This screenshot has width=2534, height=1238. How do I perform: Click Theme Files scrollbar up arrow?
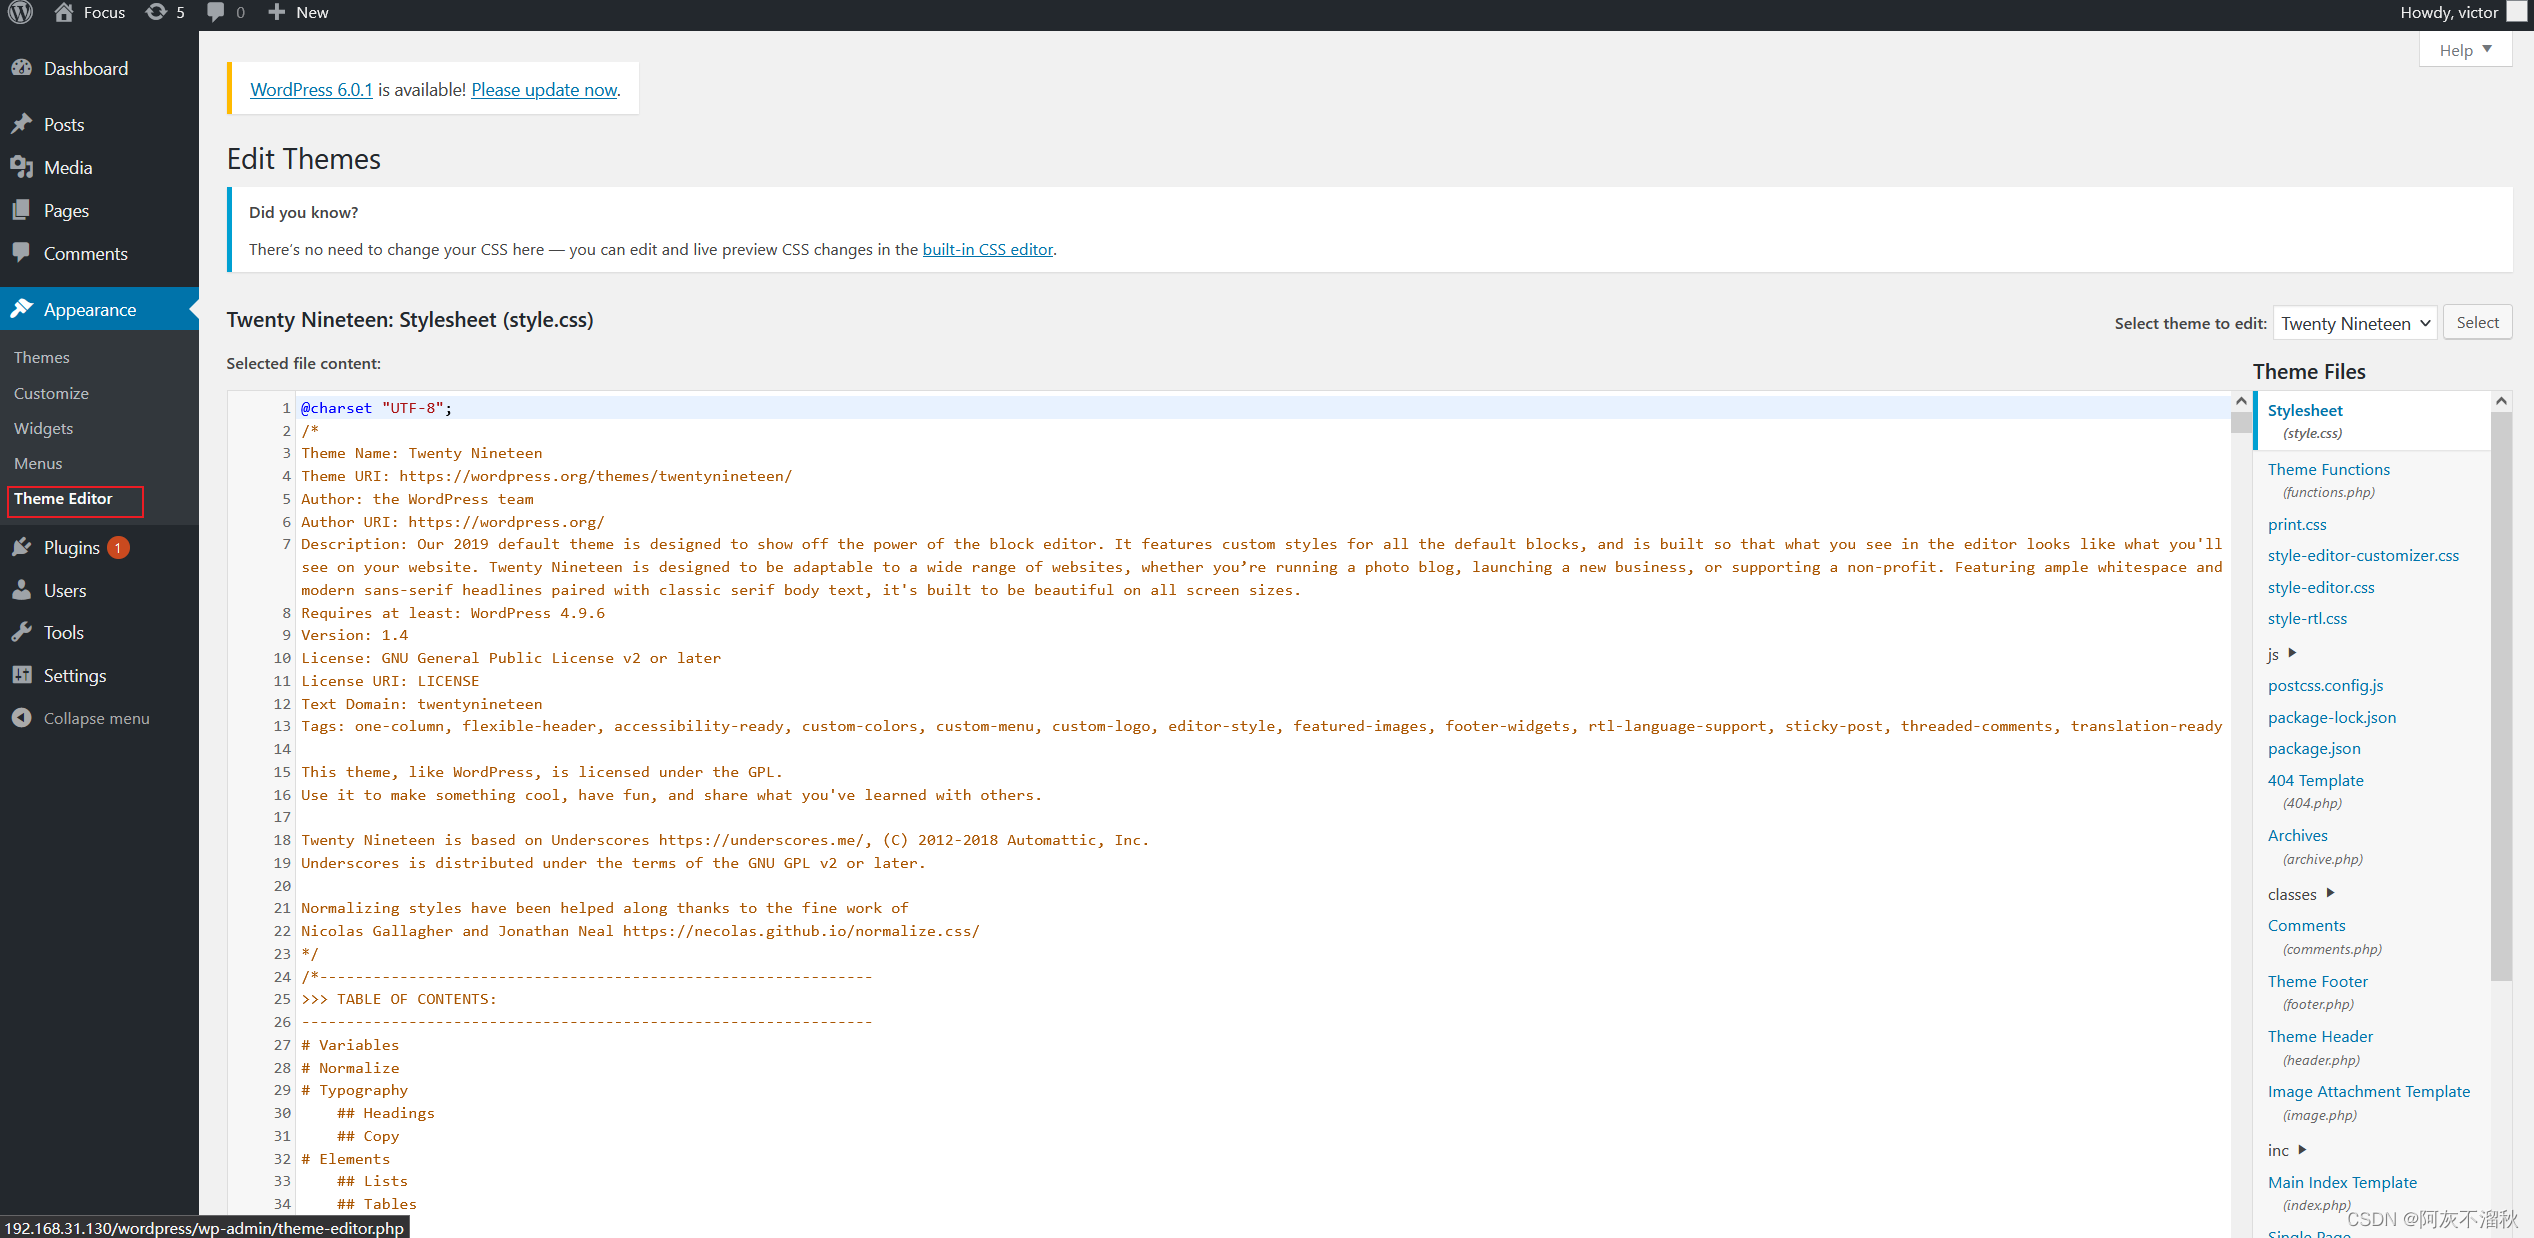tap(2501, 402)
